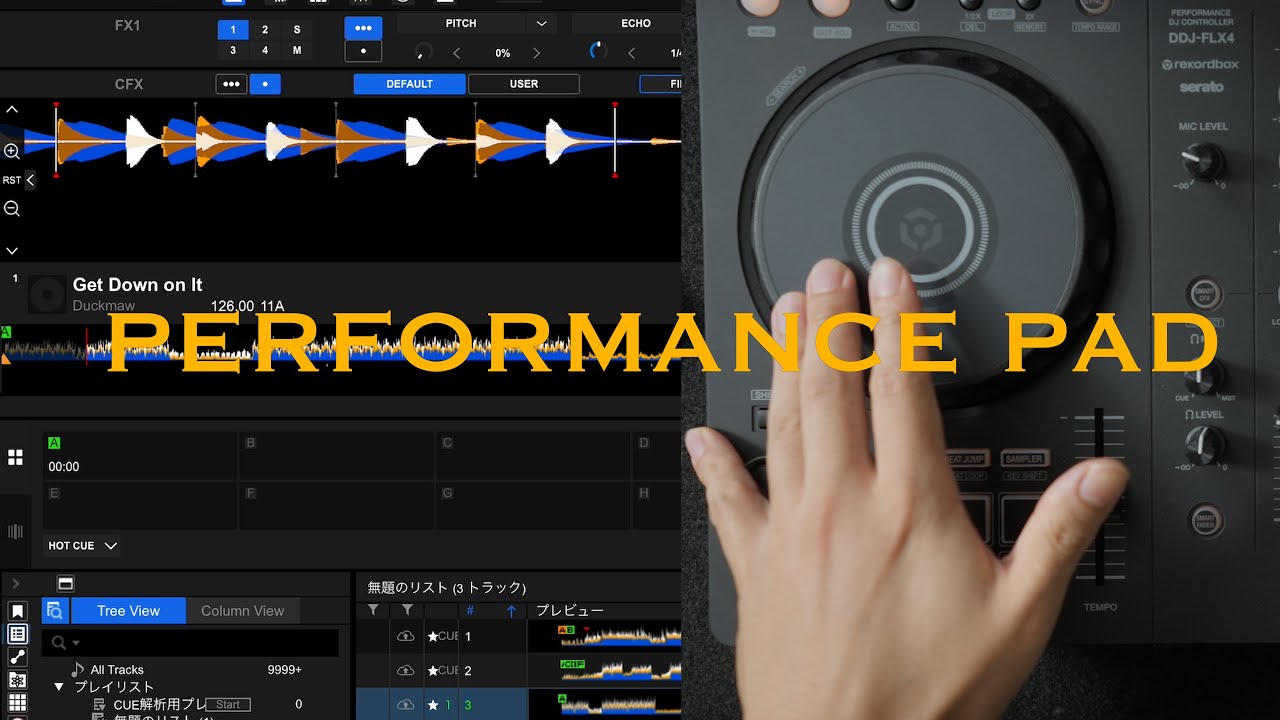Select the CFX USER tab
The height and width of the screenshot is (720, 1280).
[524, 84]
